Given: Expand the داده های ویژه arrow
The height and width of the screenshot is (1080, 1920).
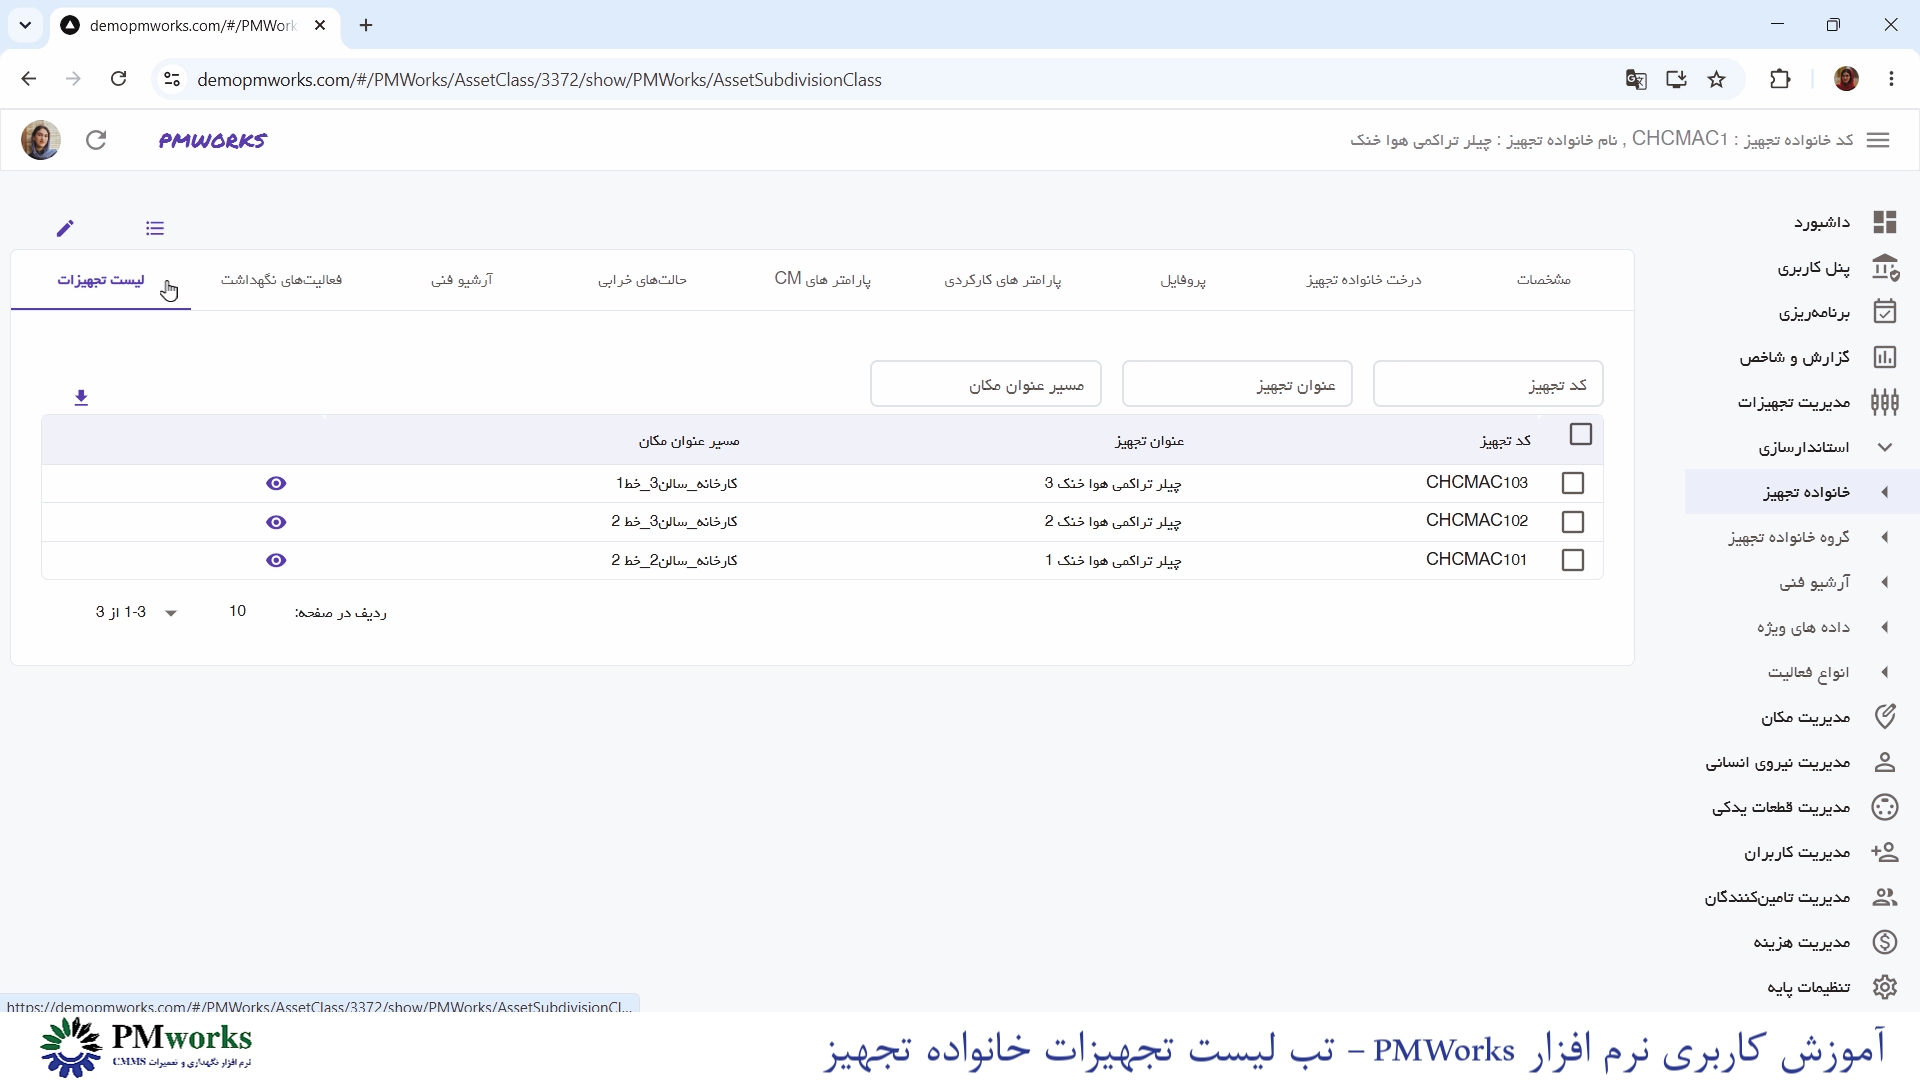Looking at the screenshot, I should pyautogui.click(x=1885, y=627).
